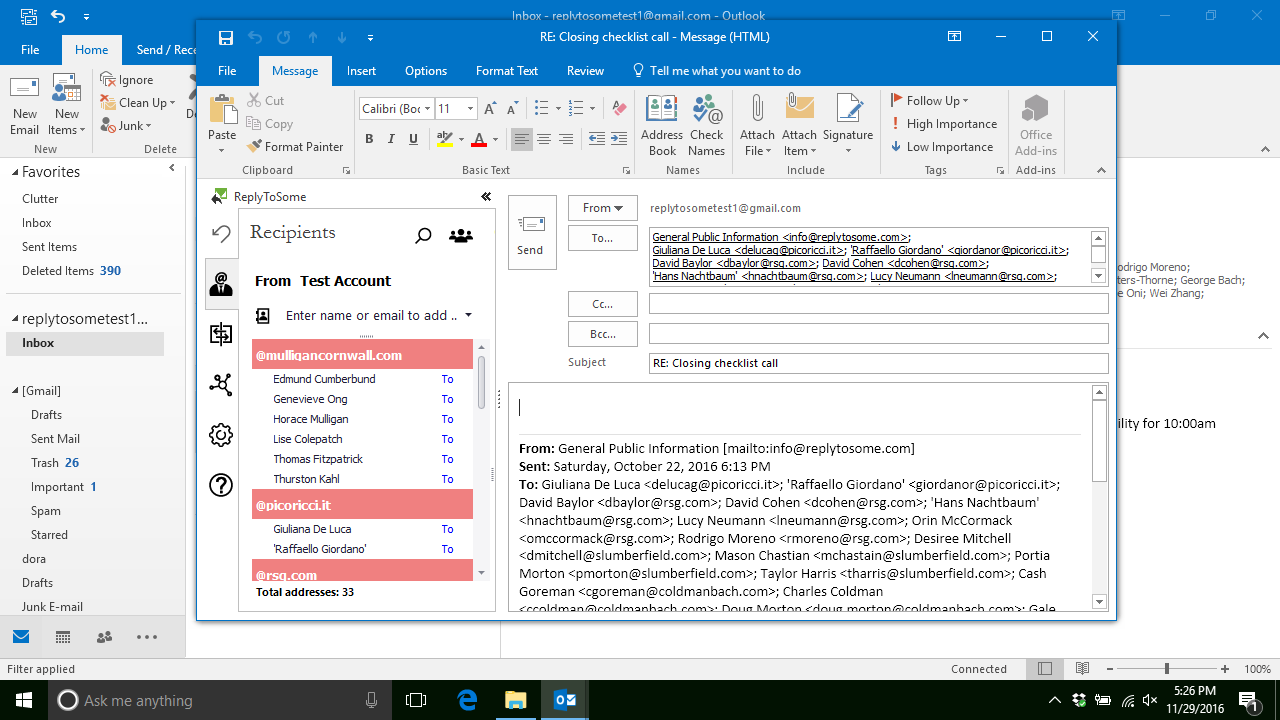Change Giuliana De Luca's To recipient type

(447, 530)
